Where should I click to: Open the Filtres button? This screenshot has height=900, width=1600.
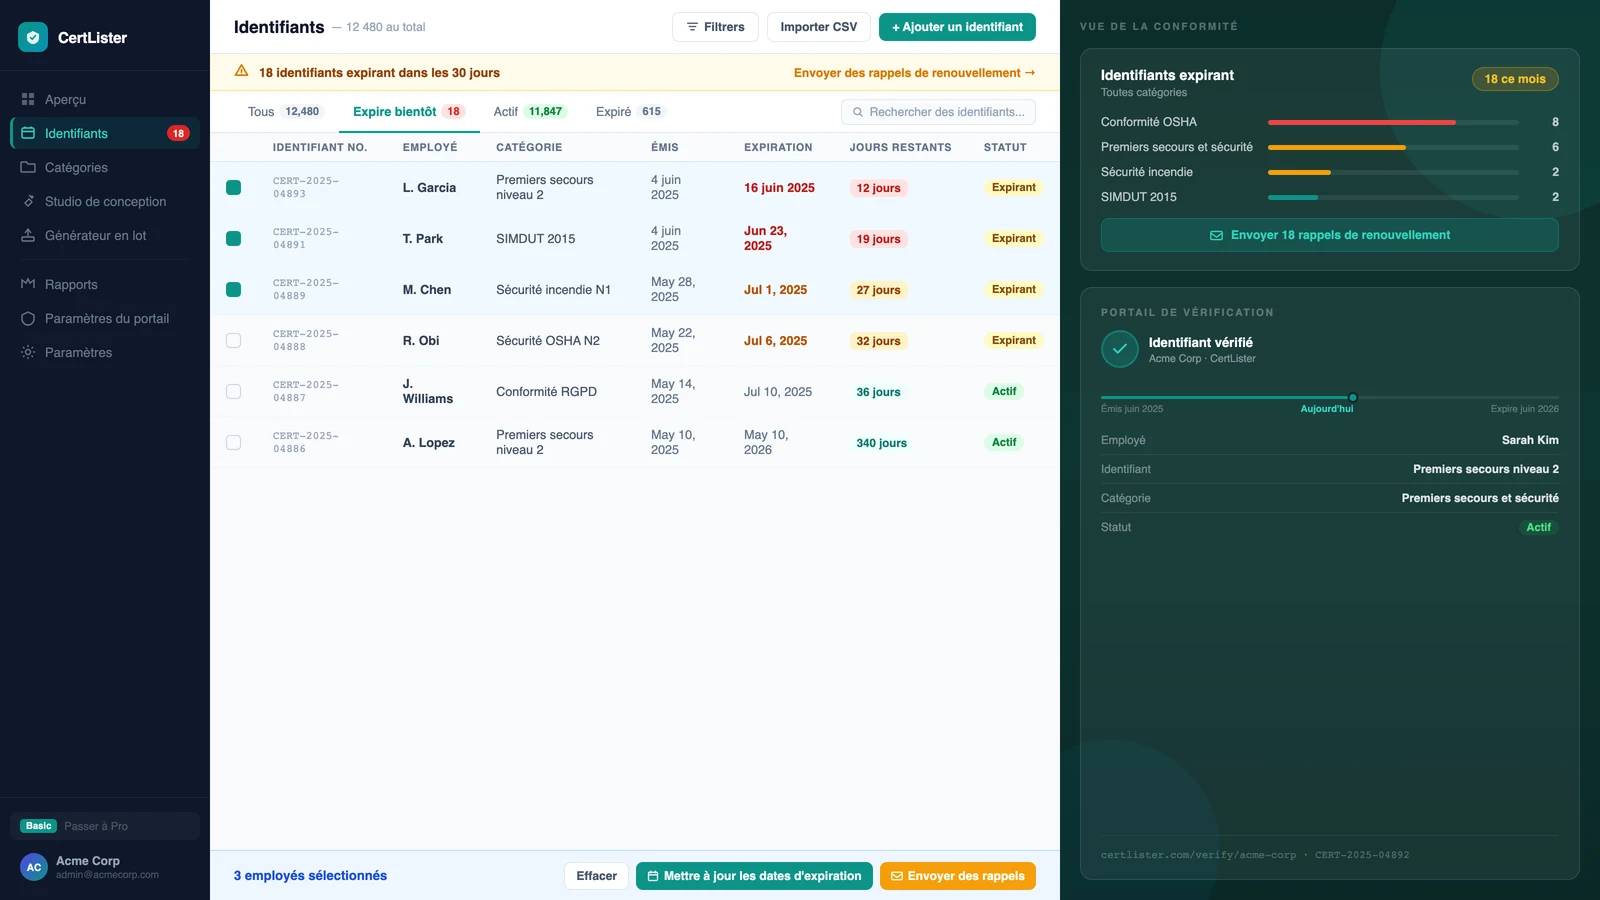[715, 27]
